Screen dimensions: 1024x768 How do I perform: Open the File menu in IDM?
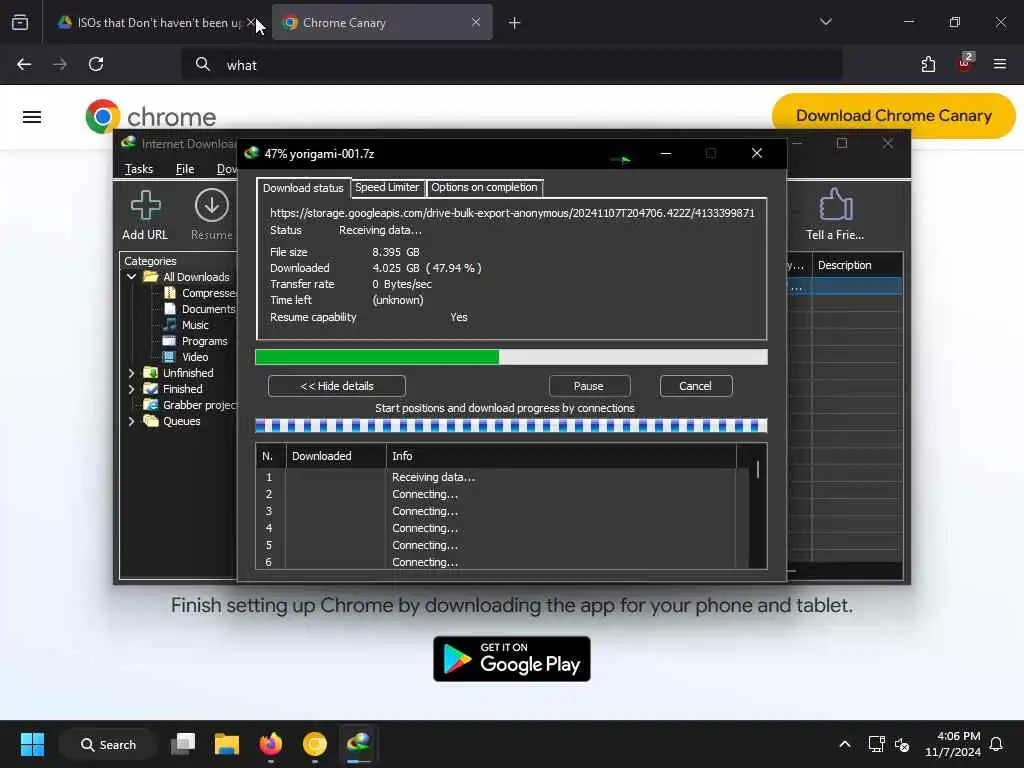pos(185,169)
